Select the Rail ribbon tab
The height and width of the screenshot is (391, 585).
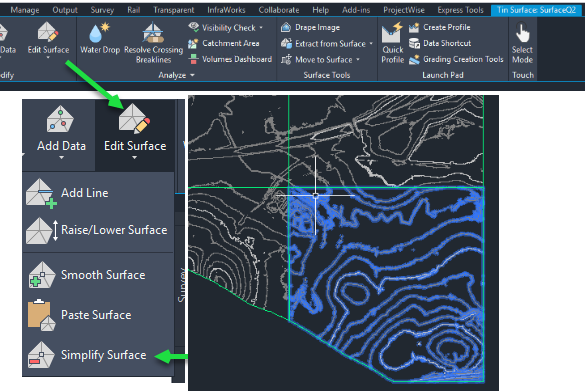[134, 10]
